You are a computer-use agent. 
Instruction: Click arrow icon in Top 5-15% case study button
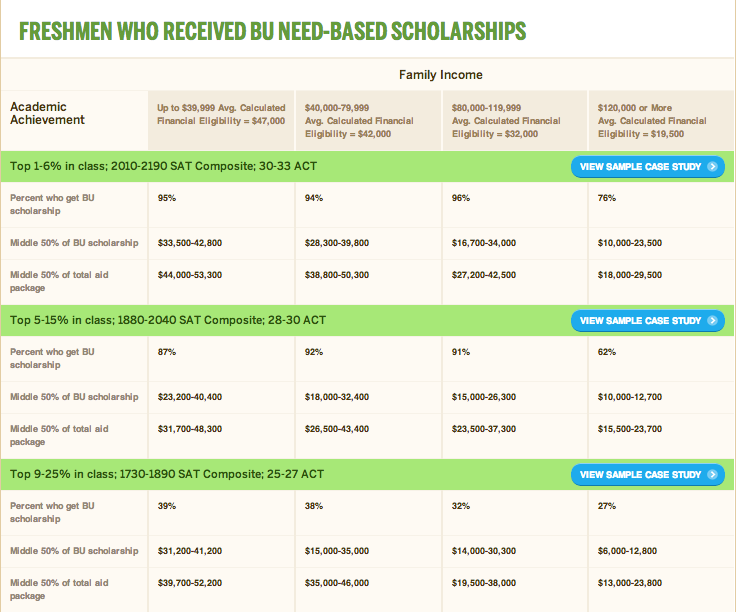[x=712, y=321]
